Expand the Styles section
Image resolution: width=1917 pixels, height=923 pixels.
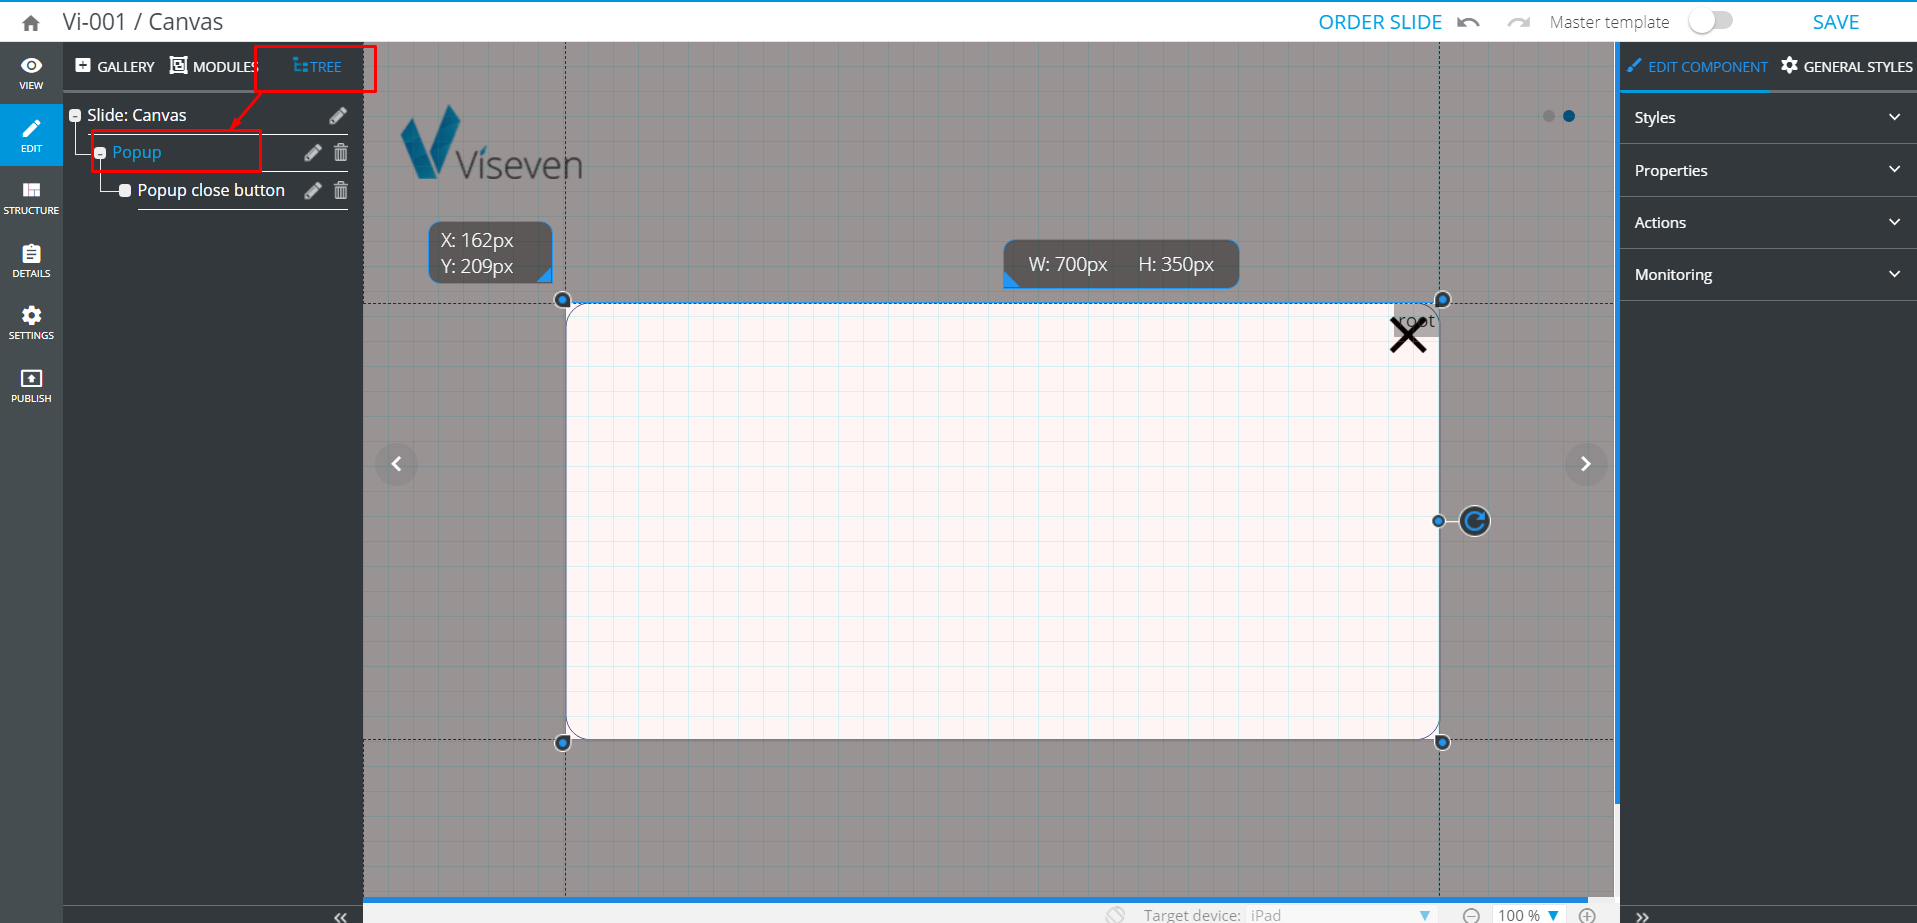click(x=1767, y=118)
